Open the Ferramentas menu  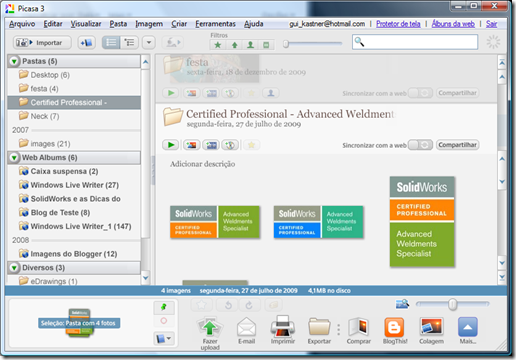click(x=215, y=24)
